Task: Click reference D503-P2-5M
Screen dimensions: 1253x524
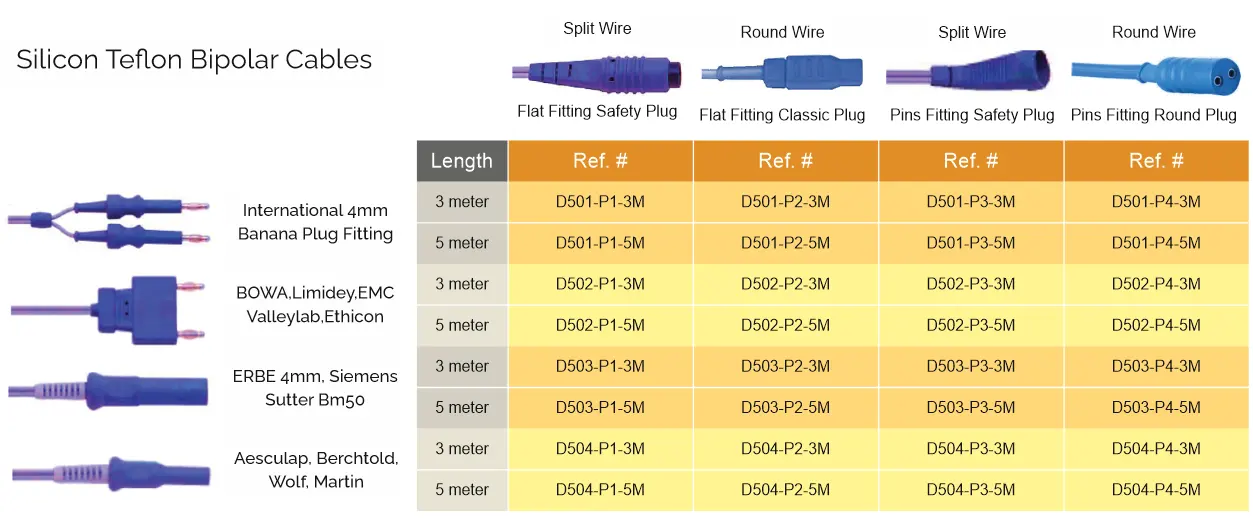Action: pyautogui.click(x=785, y=407)
